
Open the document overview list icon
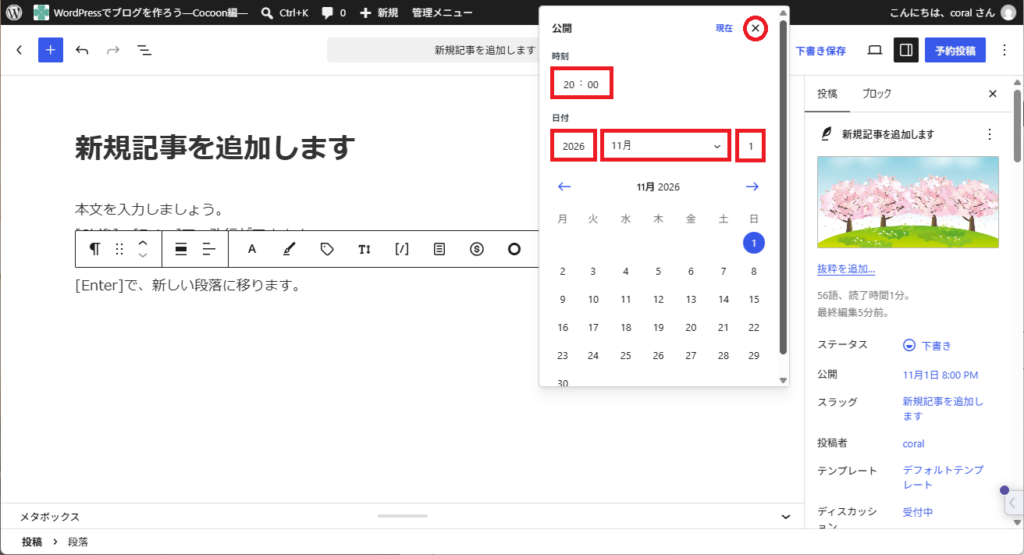click(144, 50)
